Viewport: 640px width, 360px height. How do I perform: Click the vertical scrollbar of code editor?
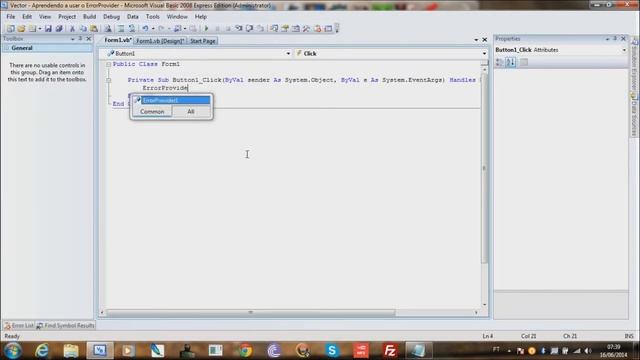pyautogui.click(x=484, y=167)
